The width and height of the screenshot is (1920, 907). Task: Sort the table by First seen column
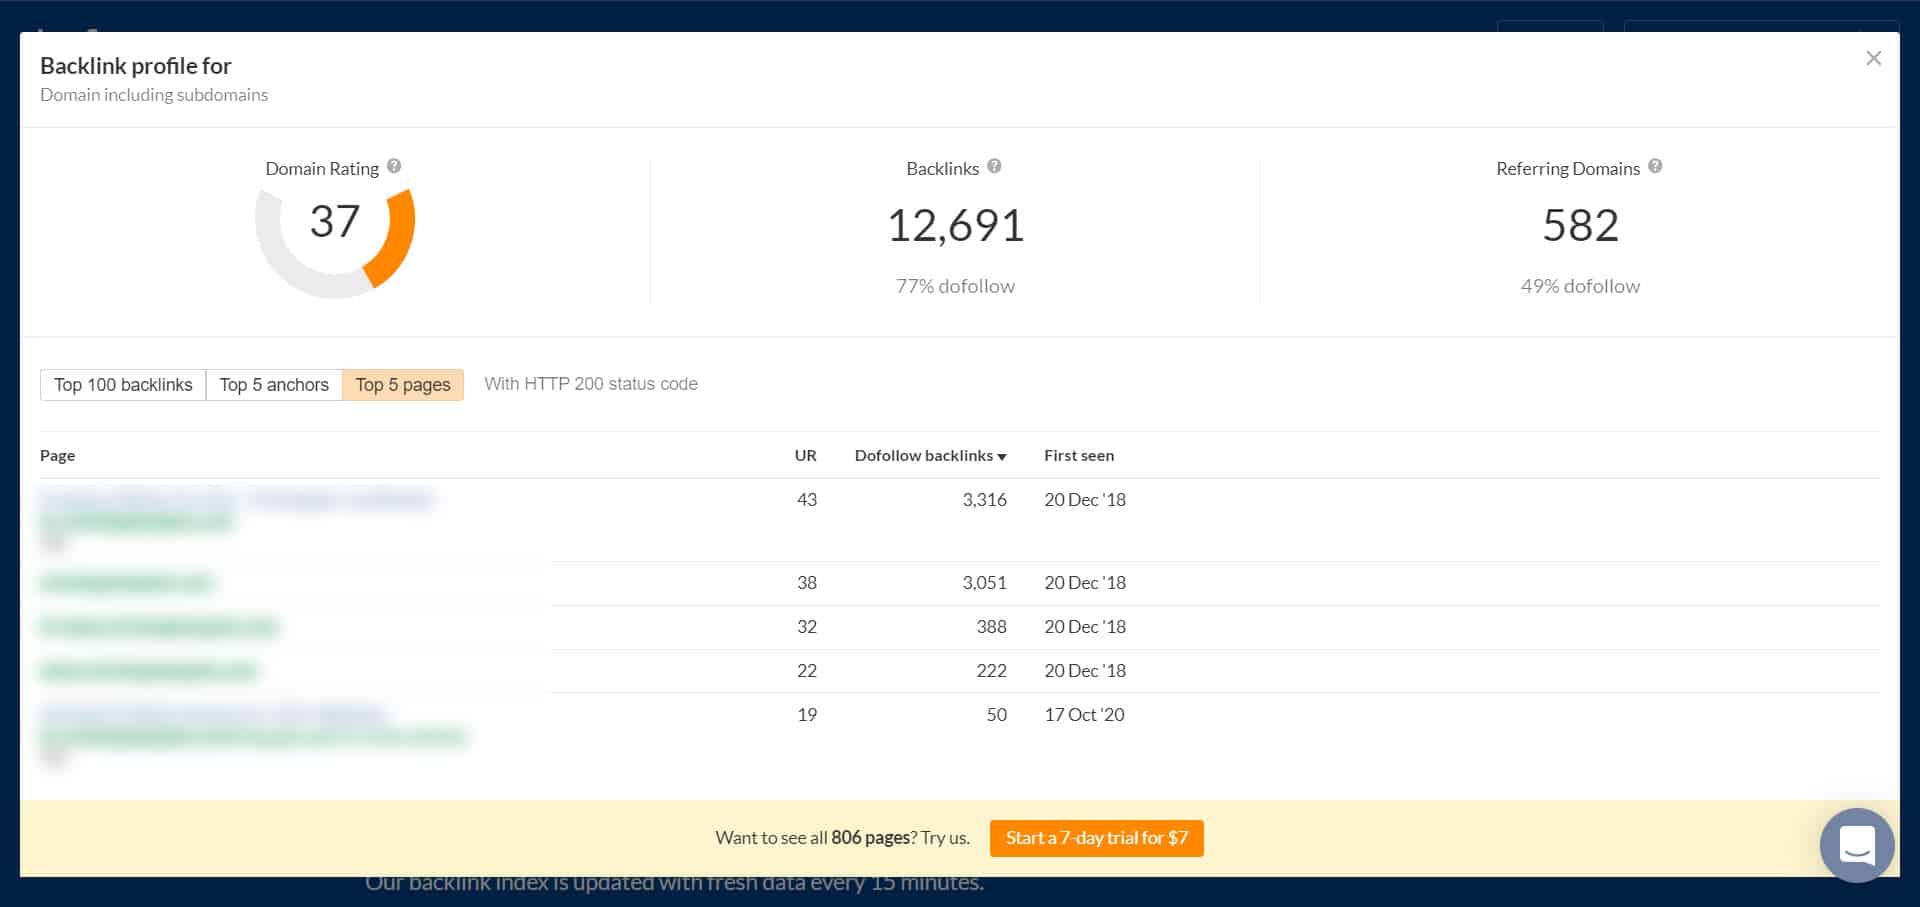(1078, 455)
